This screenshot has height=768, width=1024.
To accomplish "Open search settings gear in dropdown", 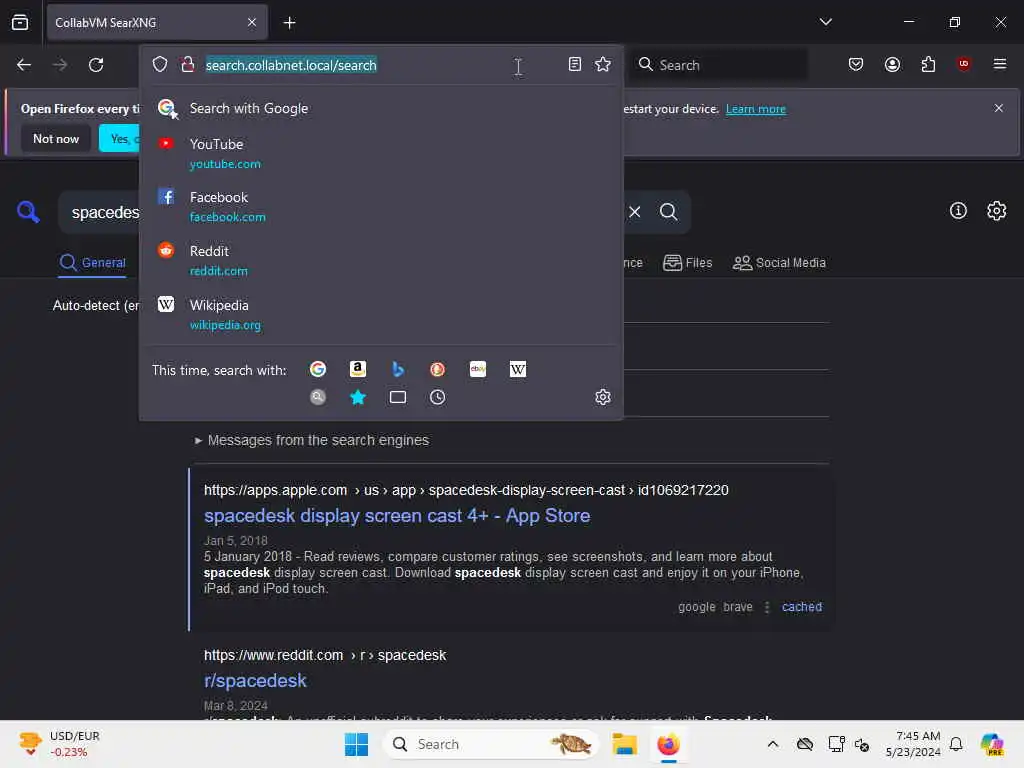I will [x=603, y=397].
